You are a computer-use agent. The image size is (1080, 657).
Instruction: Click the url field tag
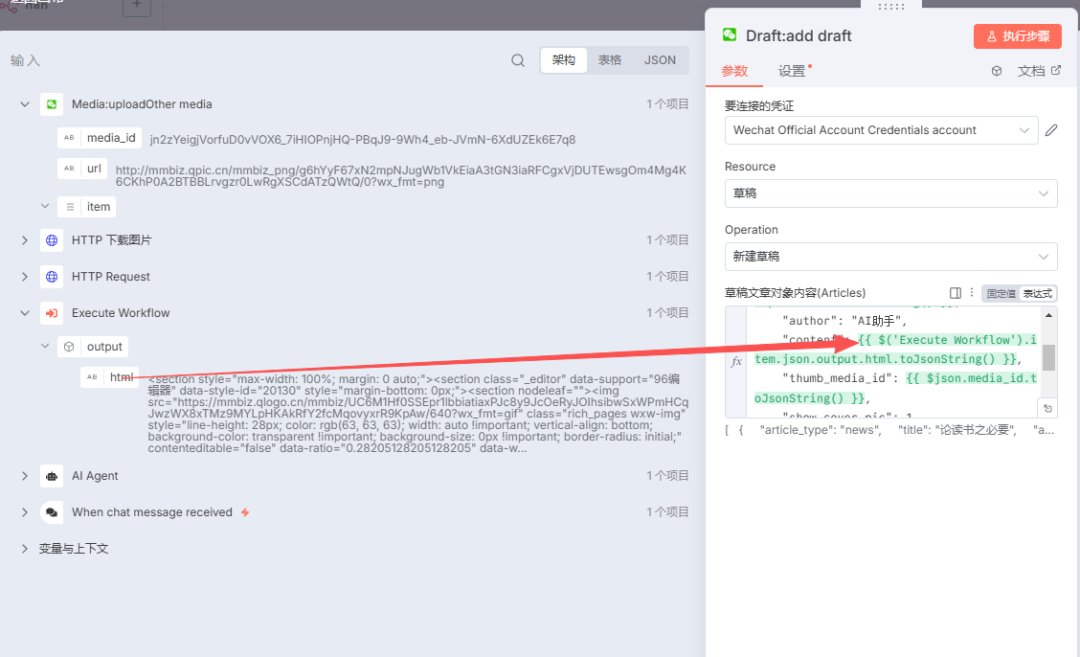coord(83,169)
